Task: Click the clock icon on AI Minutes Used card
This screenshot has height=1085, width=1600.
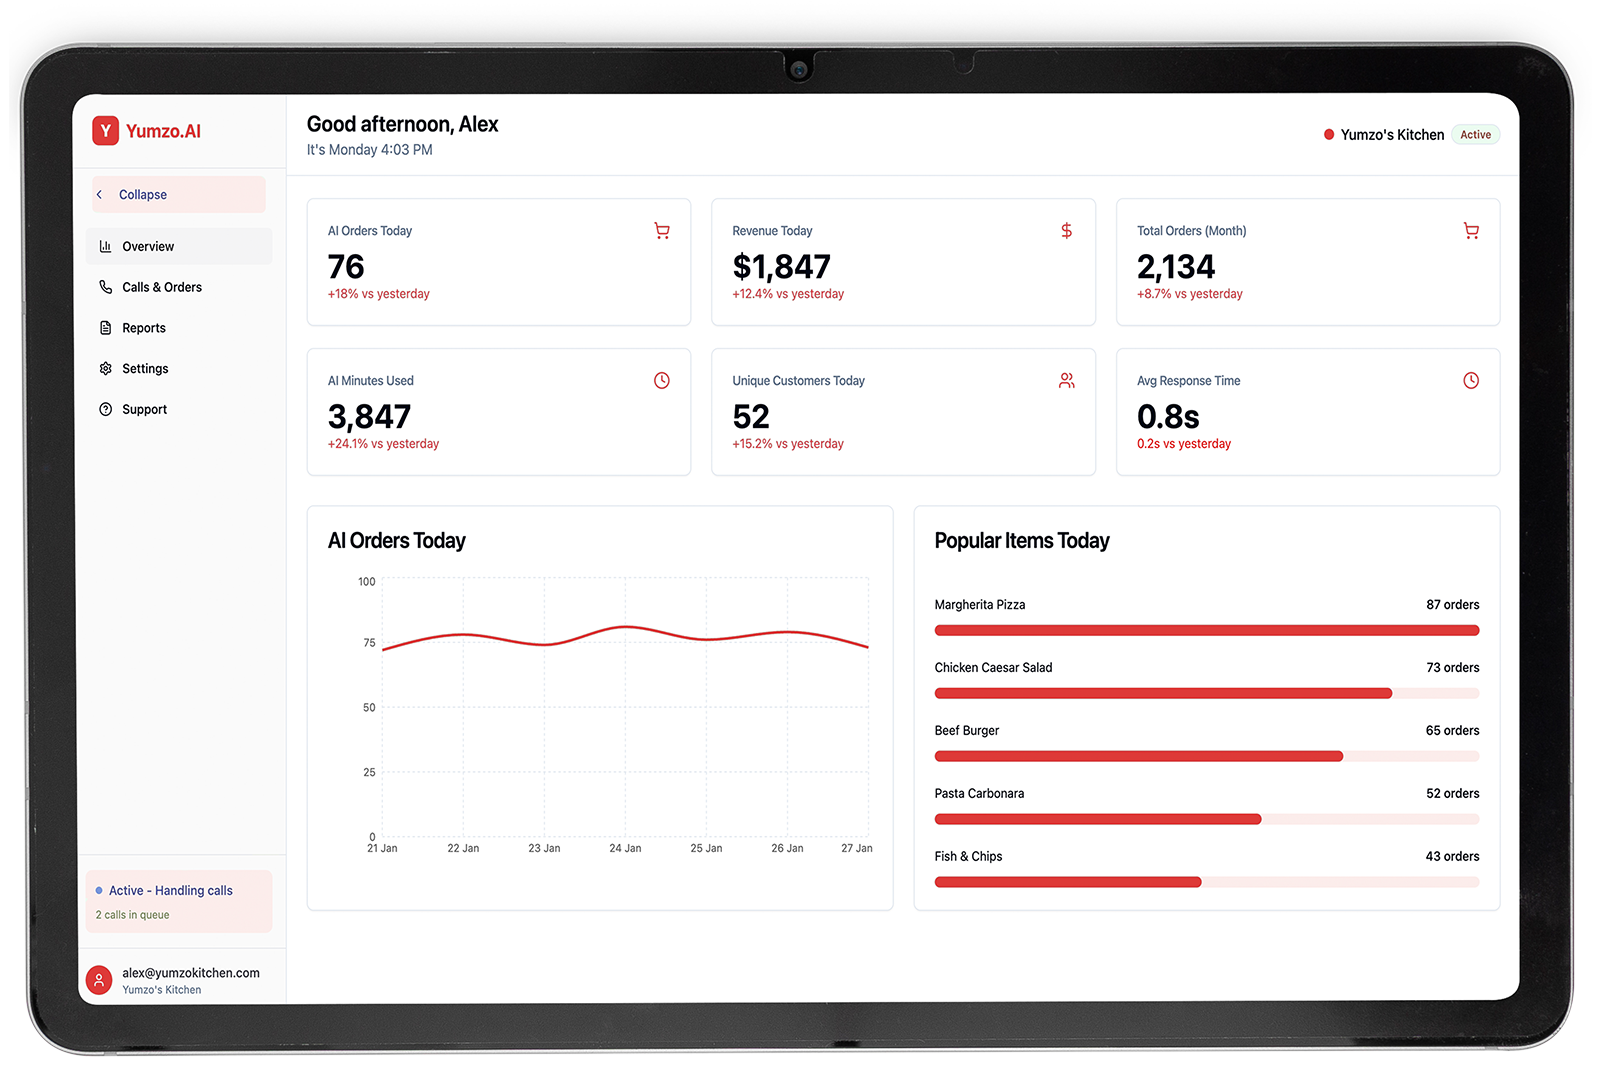Action: pyautogui.click(x=661, y=381)
